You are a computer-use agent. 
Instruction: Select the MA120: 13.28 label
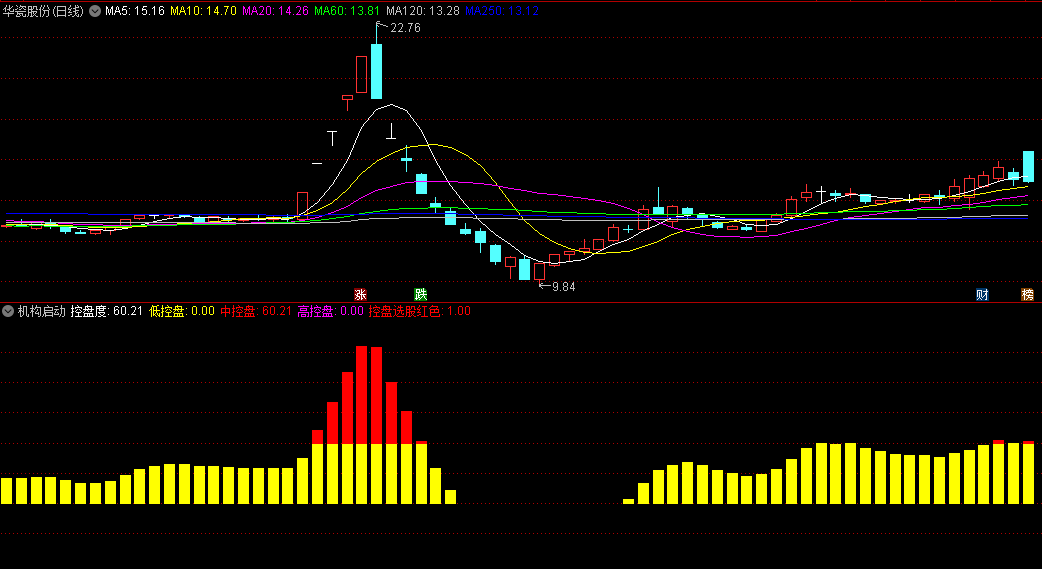[x=423, y=11]
